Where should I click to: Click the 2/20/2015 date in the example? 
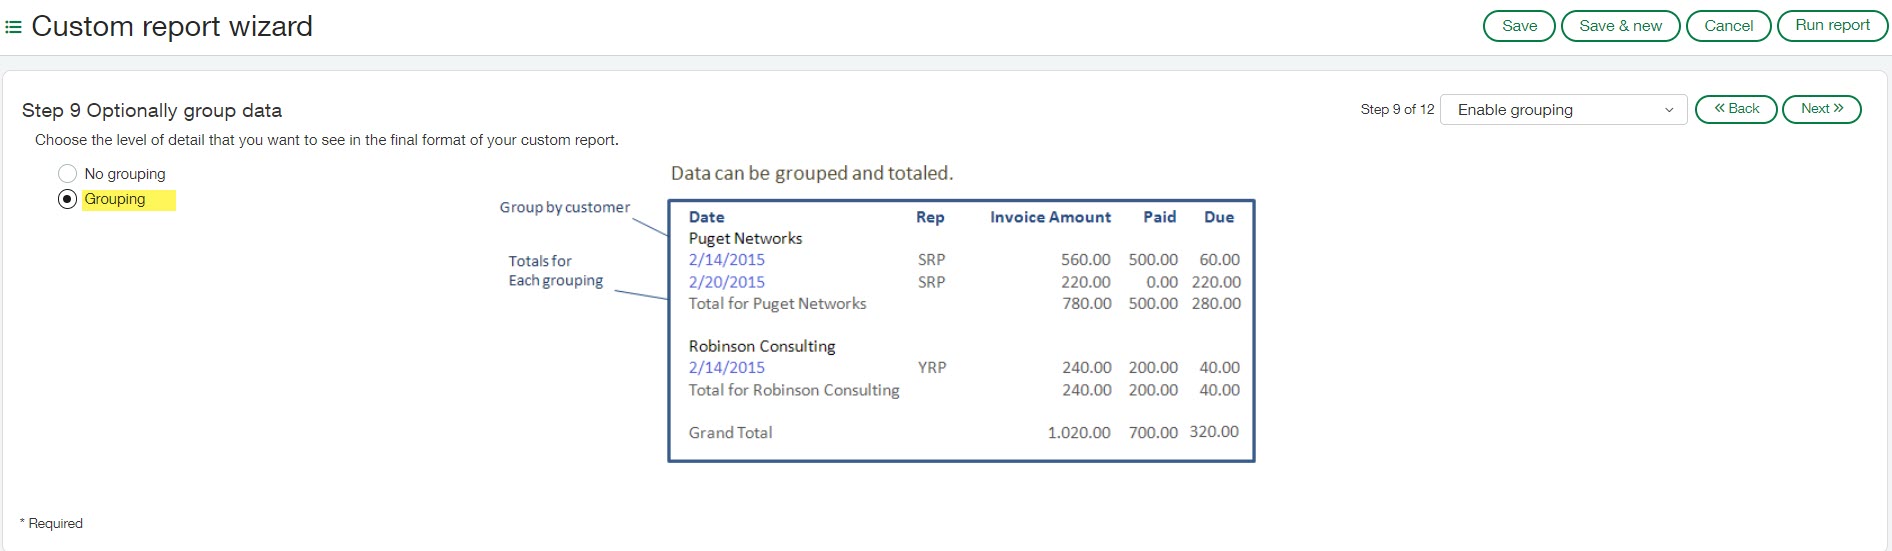pos(726,282)
